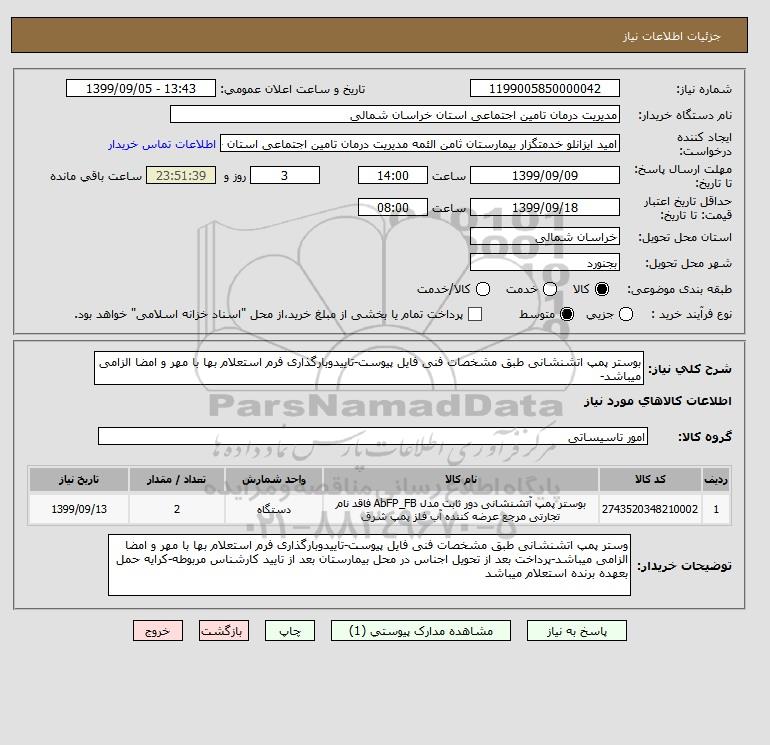Click the کد کالا column header
The width and height of the screenshot is (770, 745).
(650, 479)
